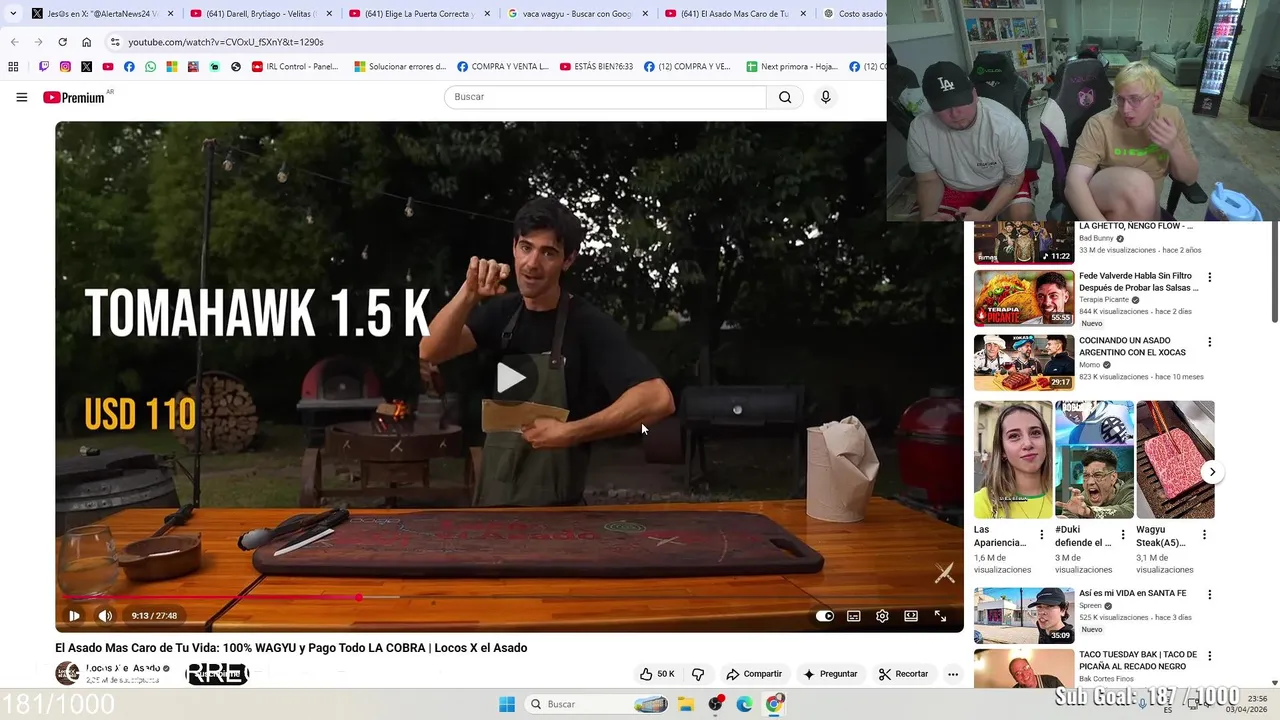
Task: Click the Recortar clip button
Action: click(x=903, y=674)
